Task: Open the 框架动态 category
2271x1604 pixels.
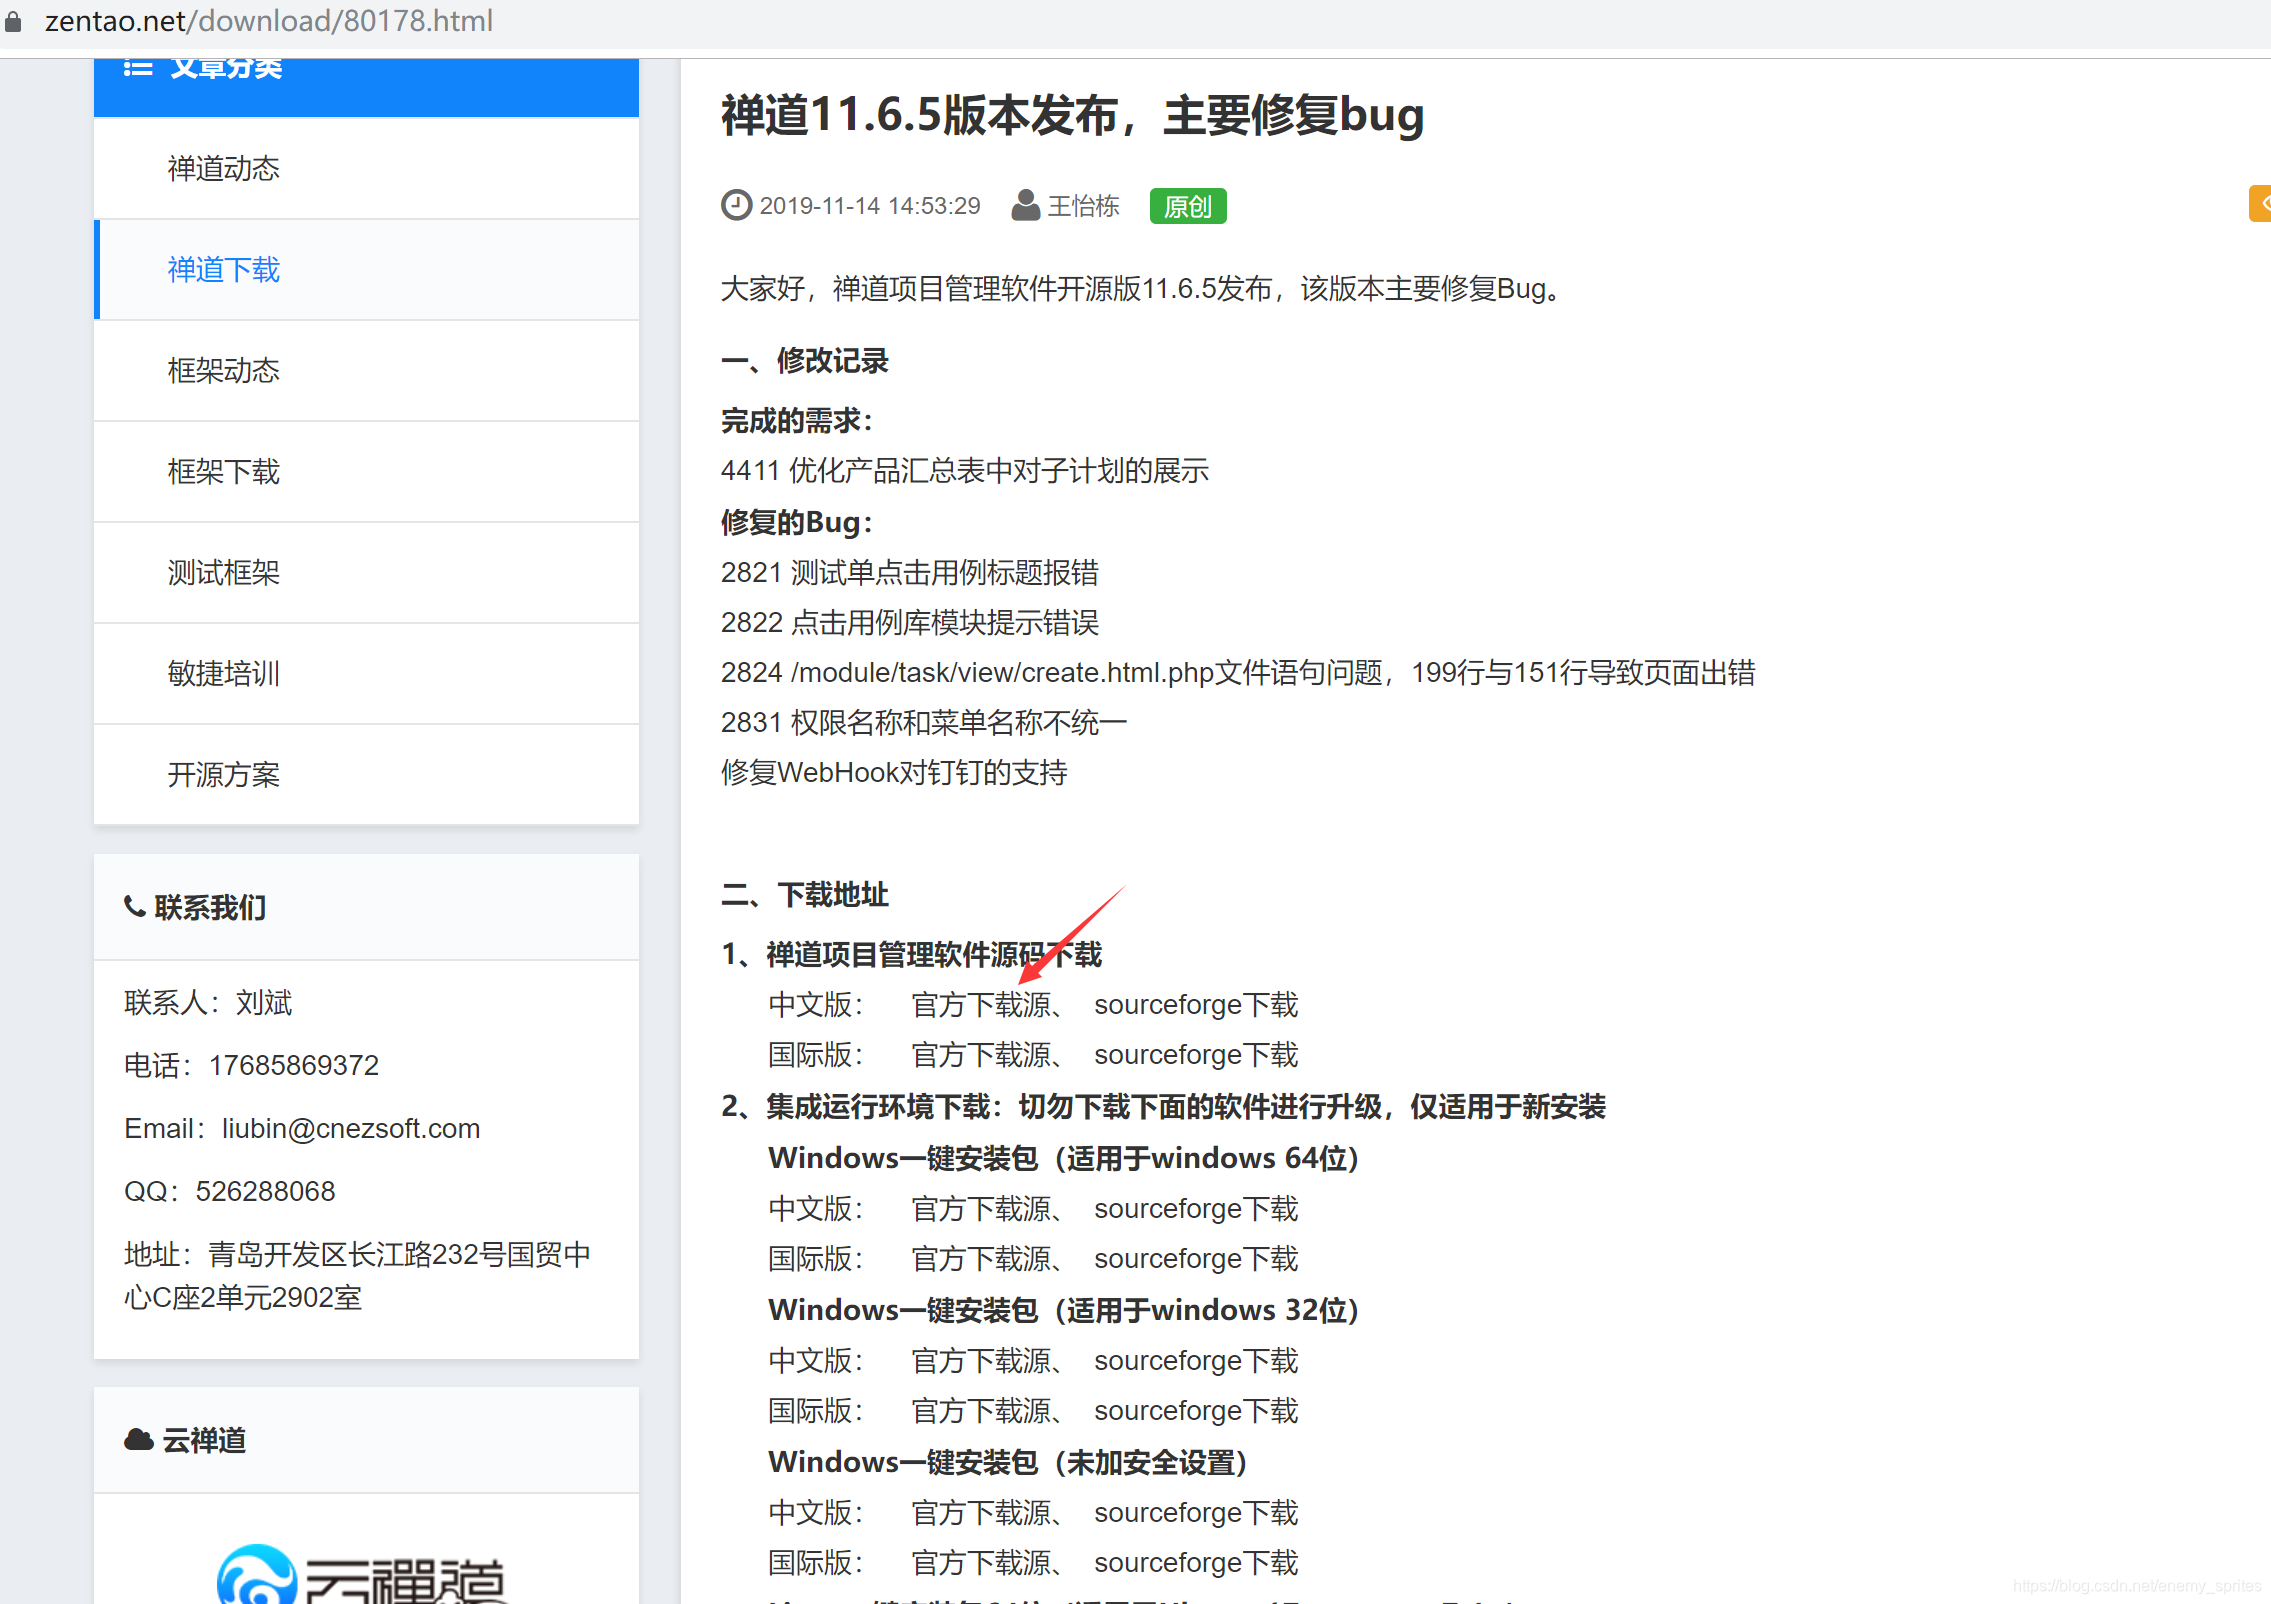Action: point(366,371)
